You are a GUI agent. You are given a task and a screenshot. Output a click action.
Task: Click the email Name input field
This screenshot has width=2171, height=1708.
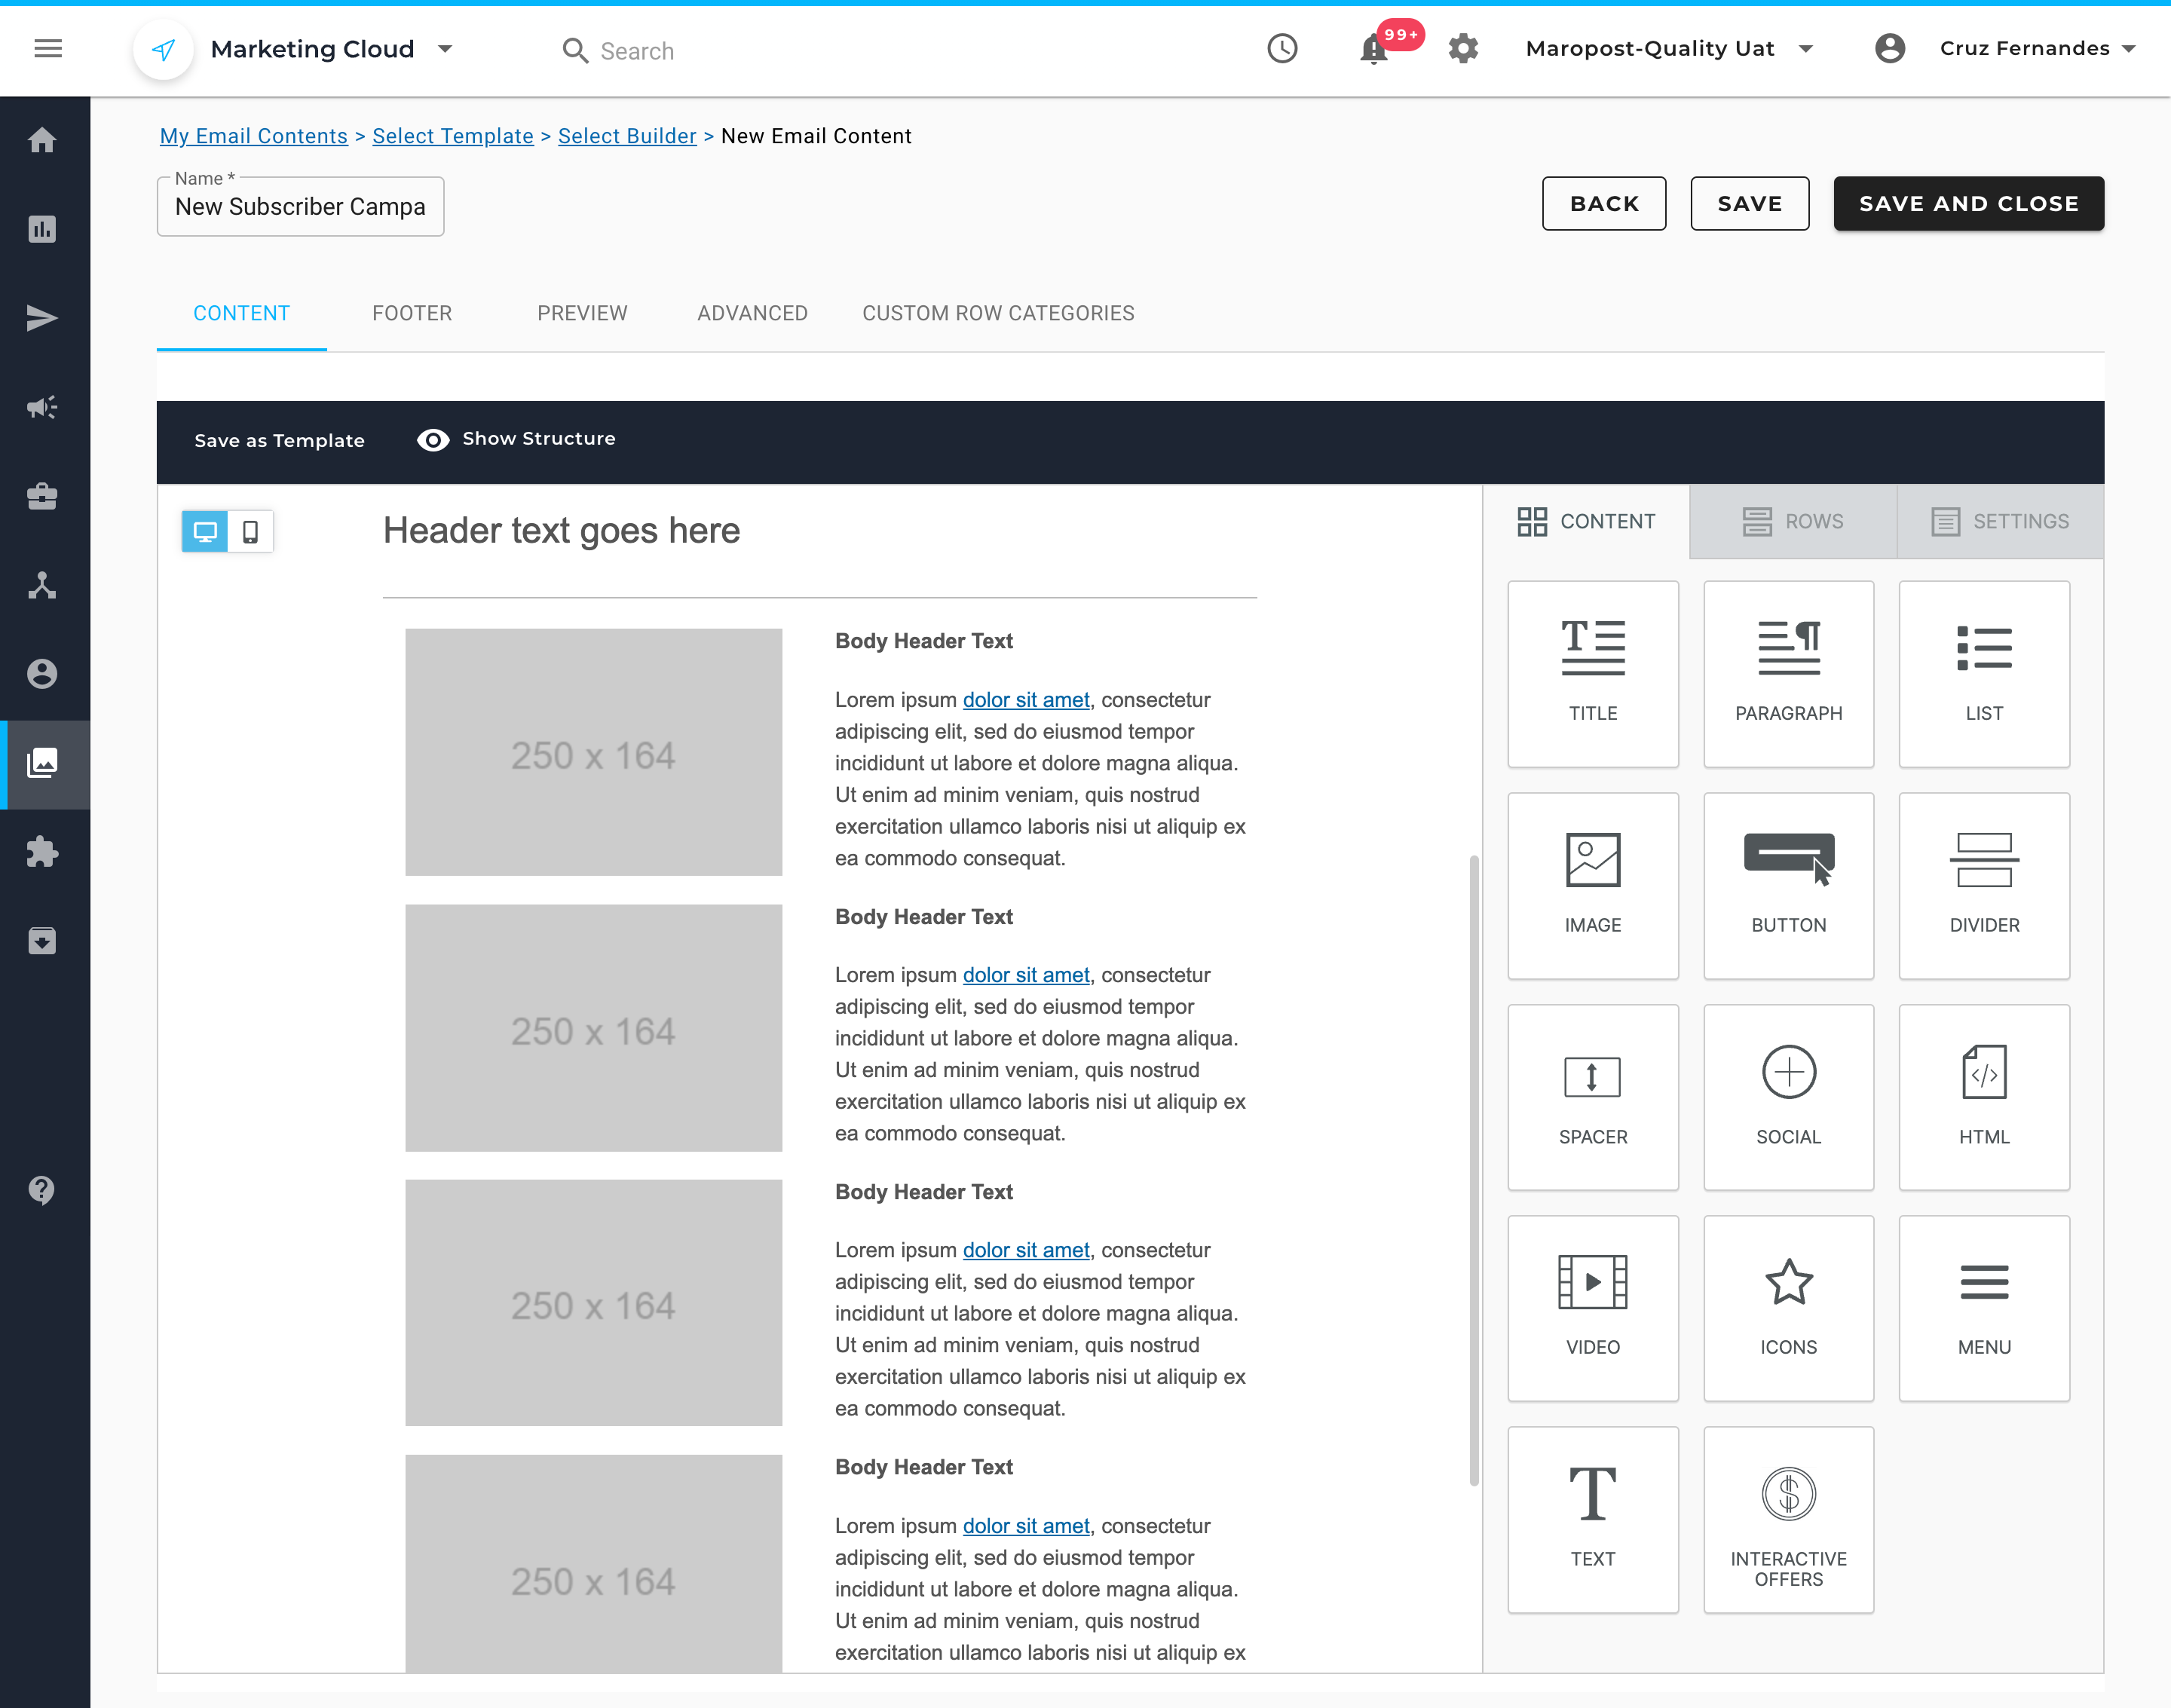coord(300,207)
